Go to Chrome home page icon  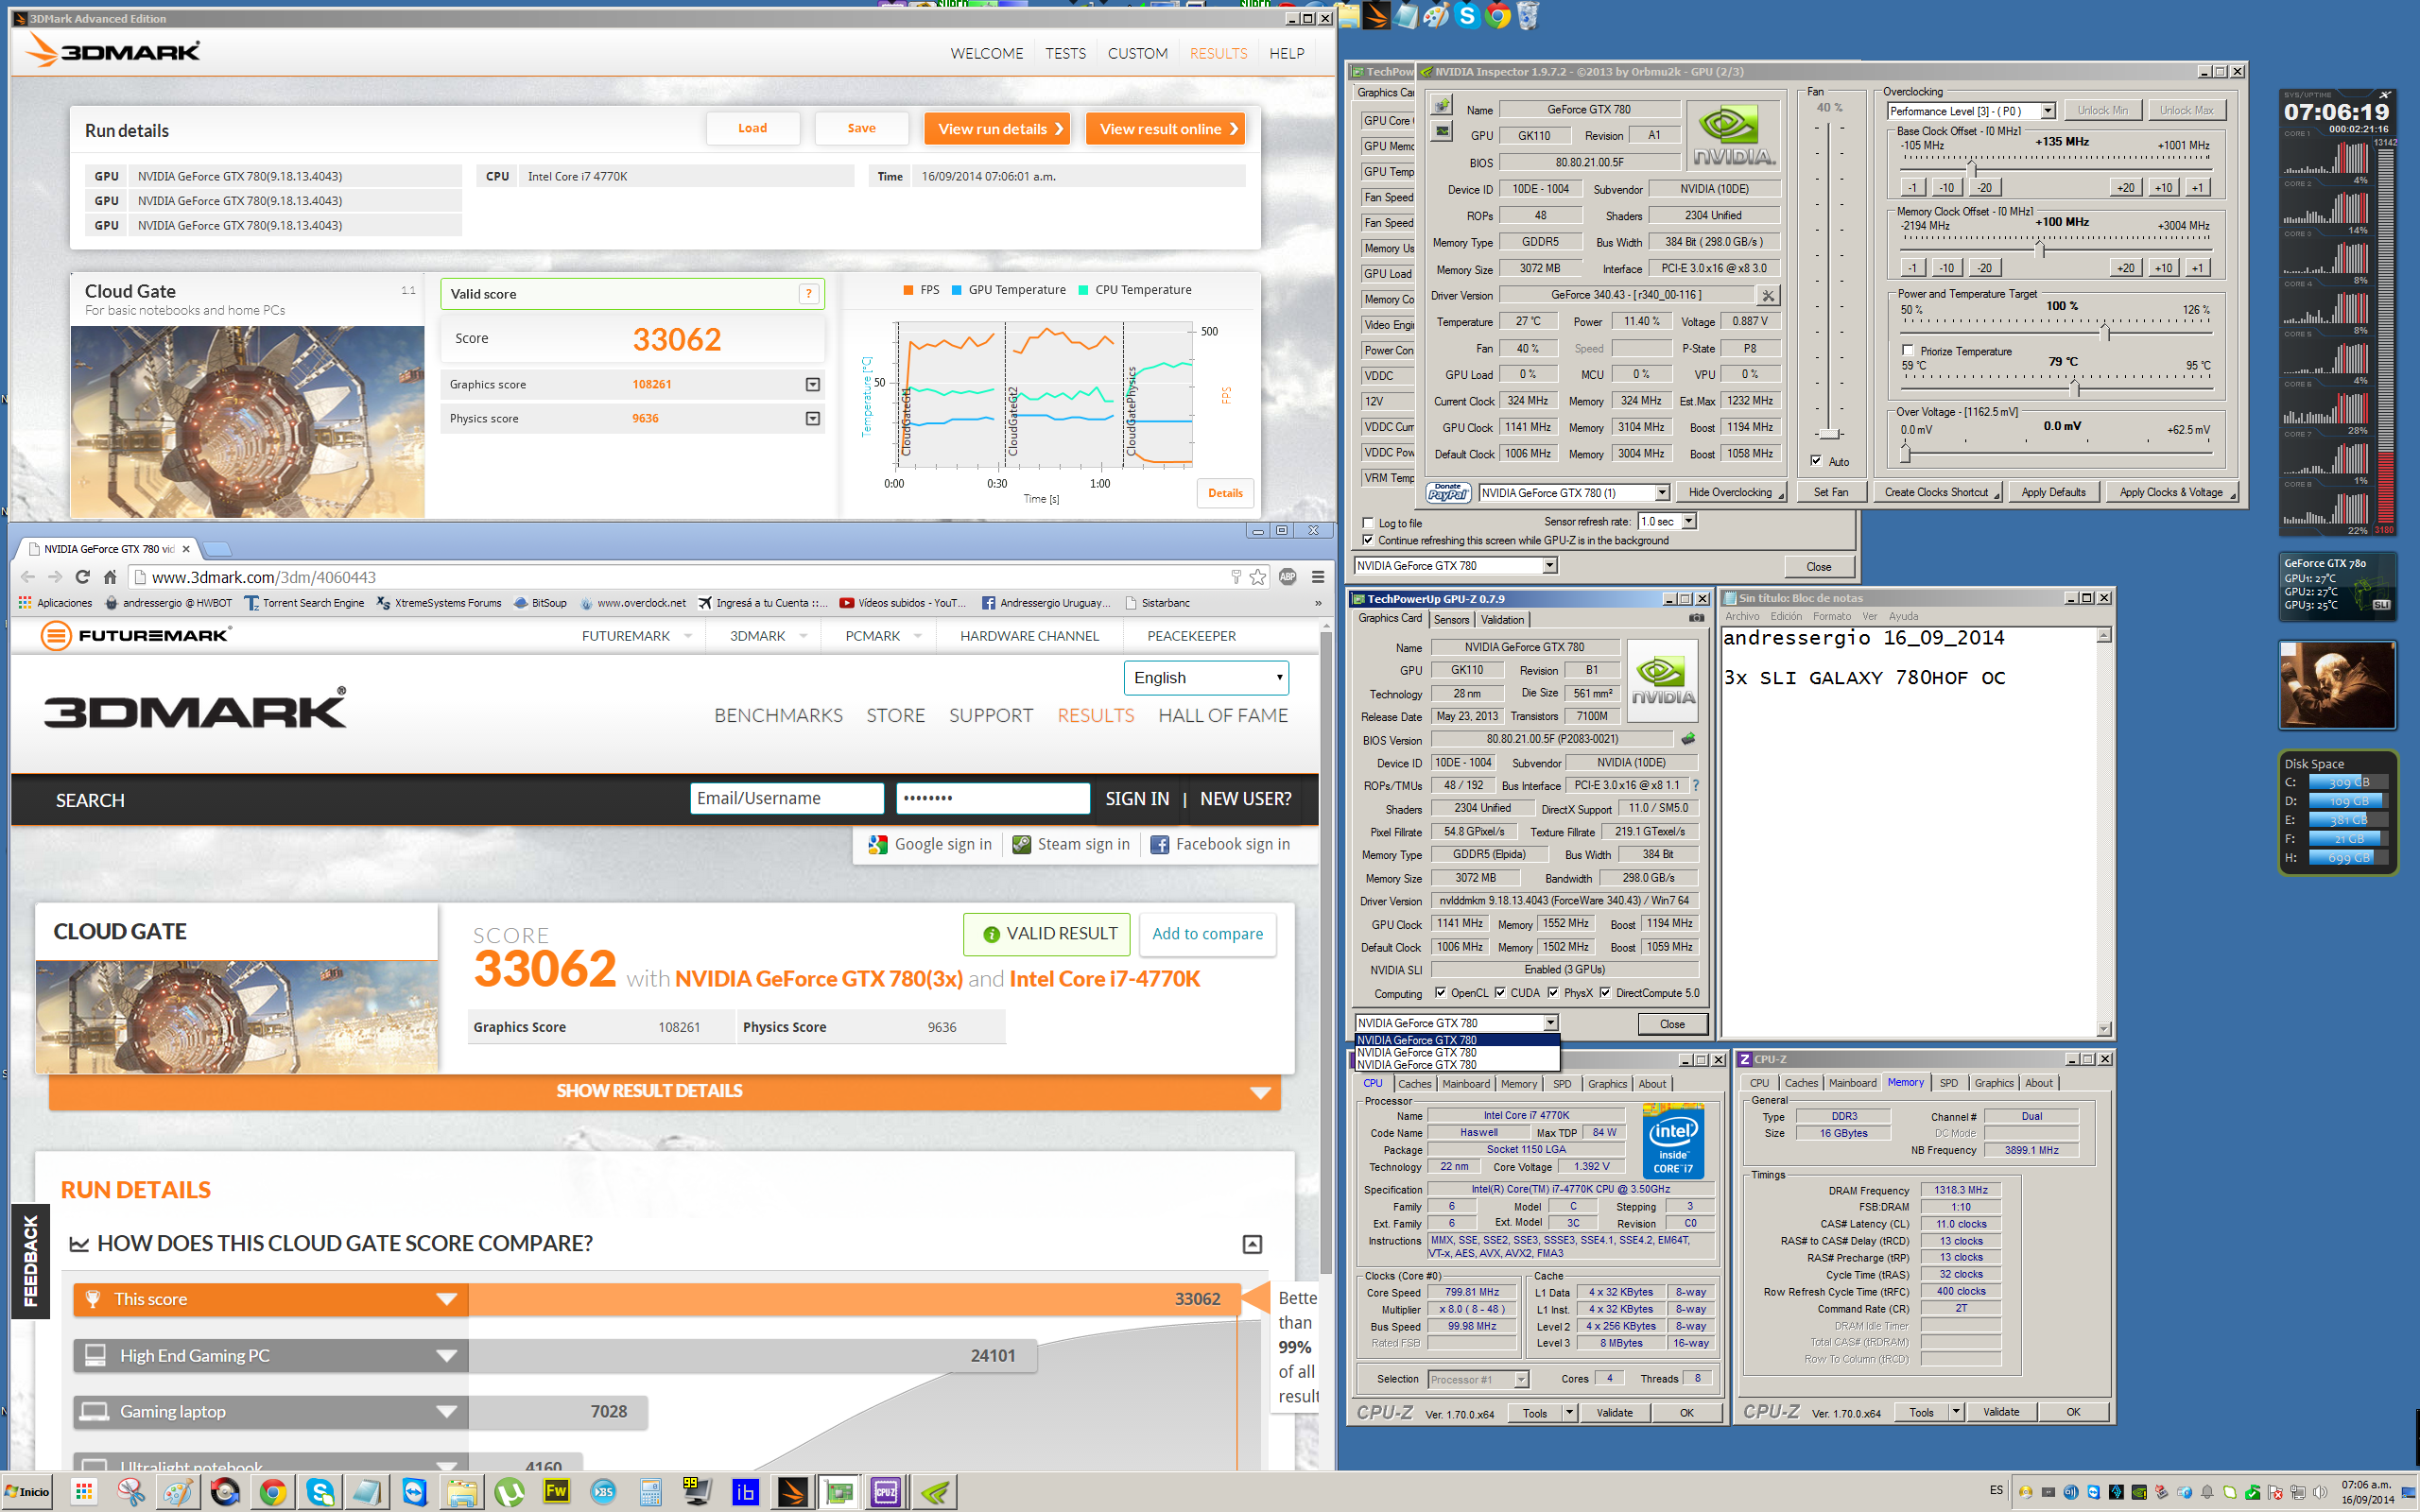(110, 577)
